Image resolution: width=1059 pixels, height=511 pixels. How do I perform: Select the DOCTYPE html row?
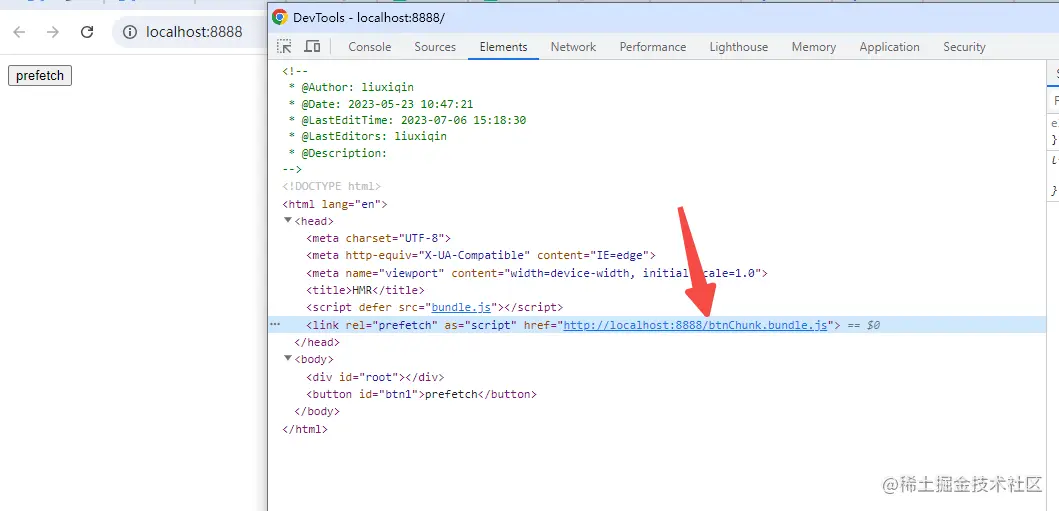click(x=332, y=186)
